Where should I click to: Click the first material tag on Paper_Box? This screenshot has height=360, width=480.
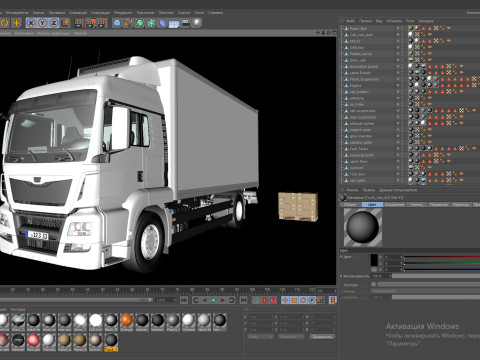coord(411,28)
